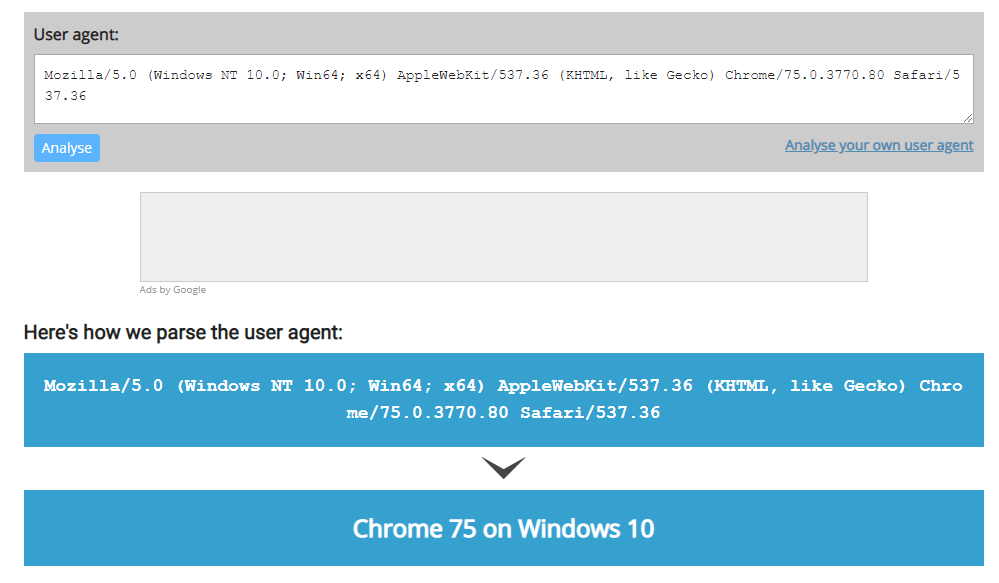
Task: Click the 'Chrome 75 on Windows 10' result
Action: click(503, 528)
